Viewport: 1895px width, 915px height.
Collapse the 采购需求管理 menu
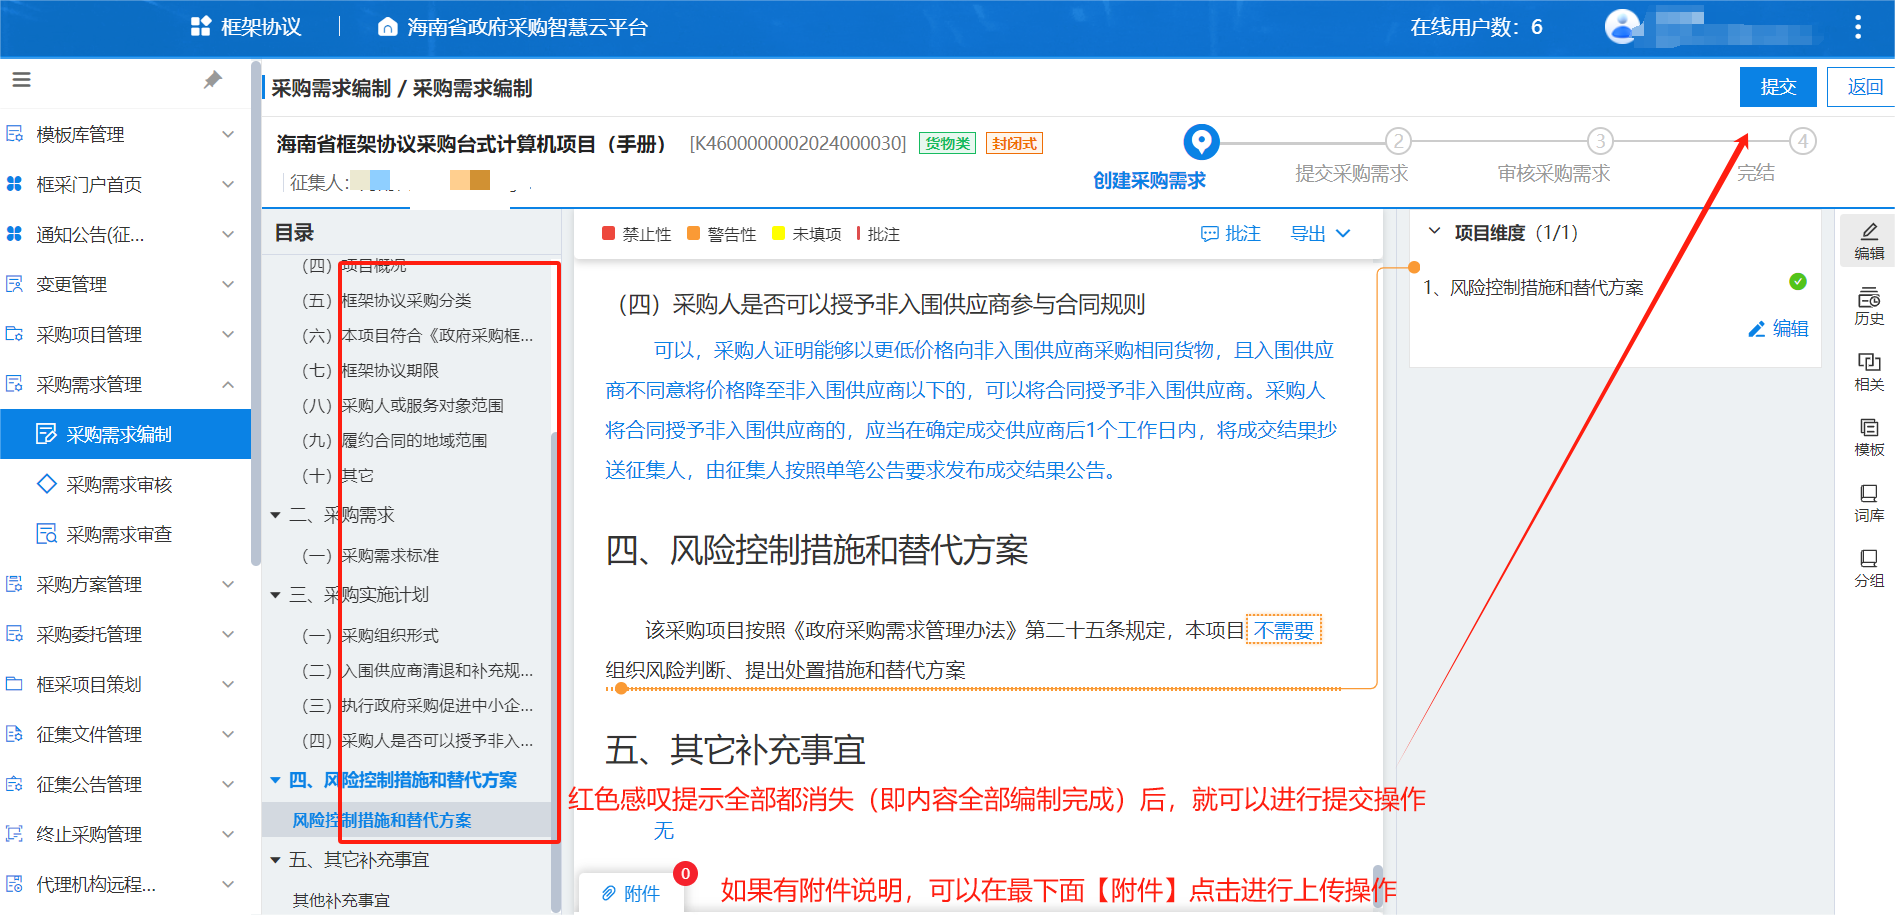pyautogui.click(x=228, y=384)
